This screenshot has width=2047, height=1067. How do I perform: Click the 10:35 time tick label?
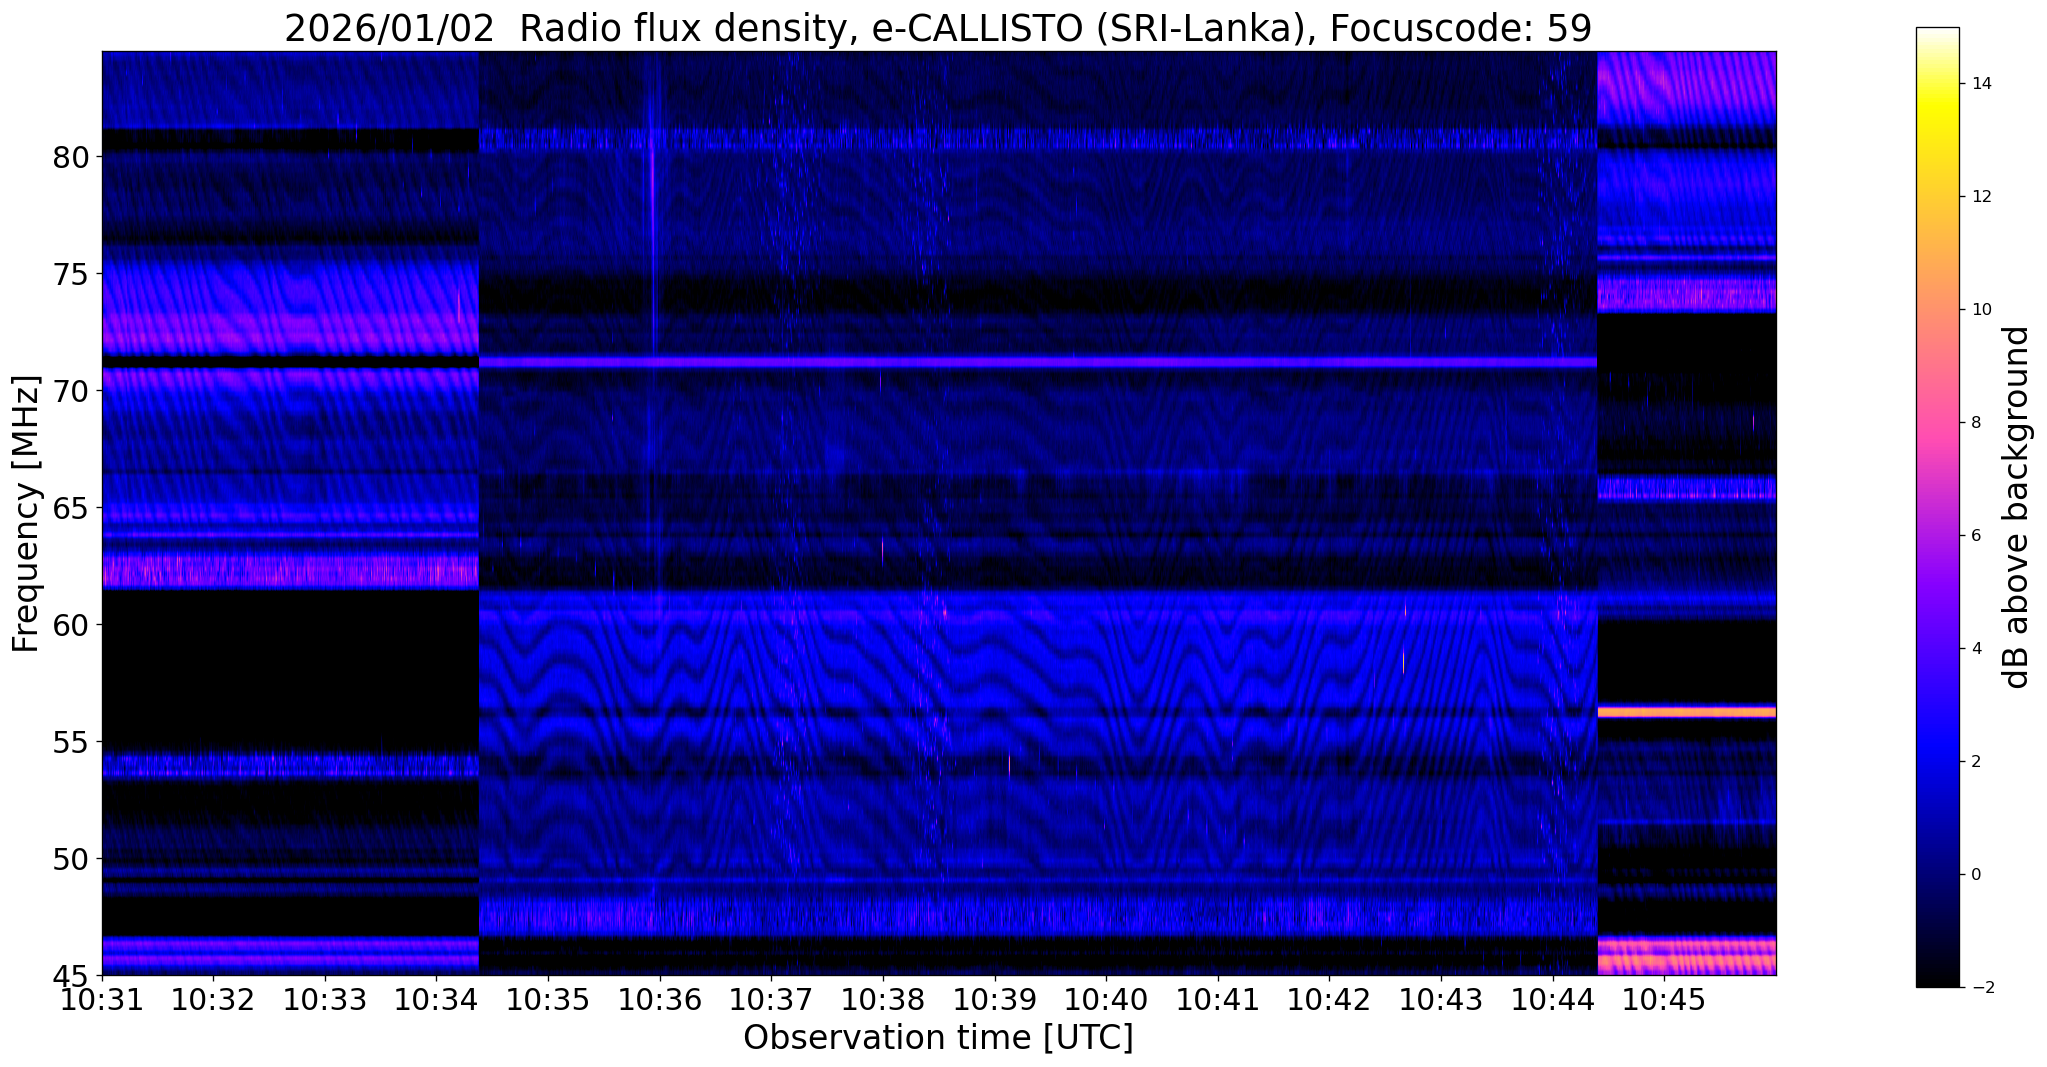coord(548,999)
